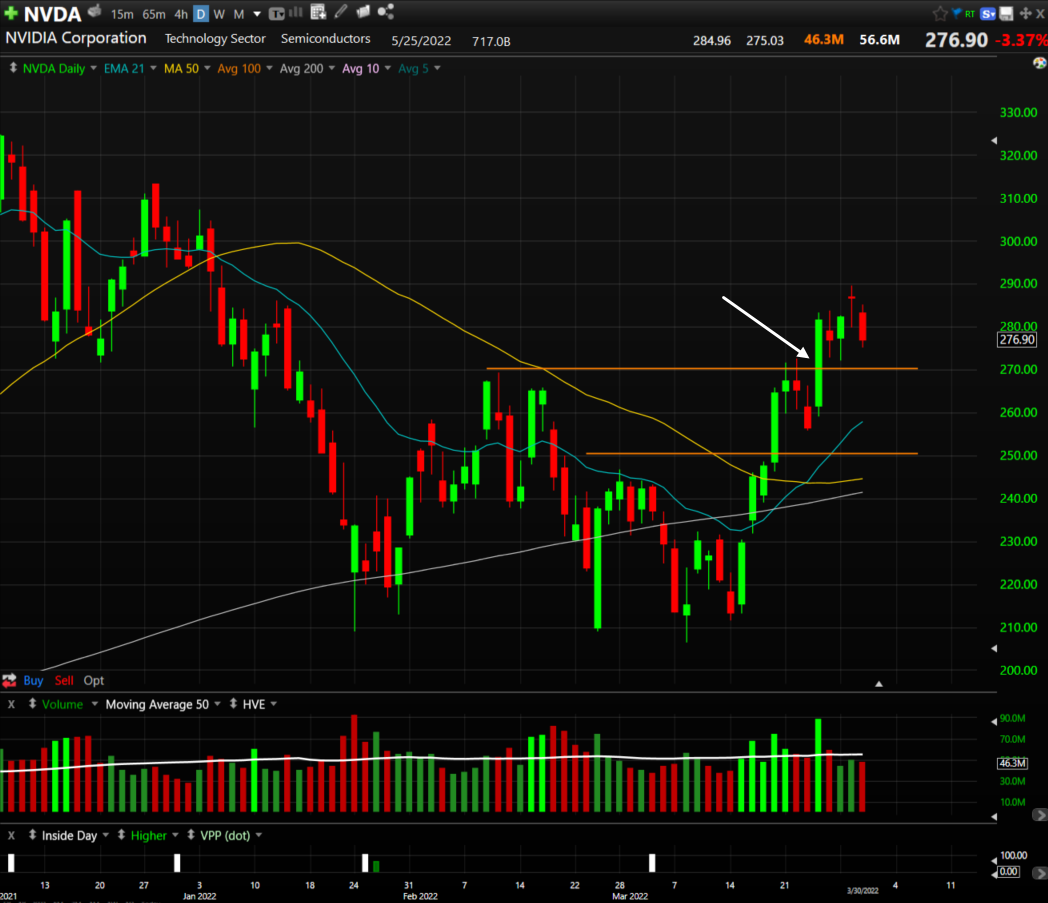
Task: Open the Inside Day indicator dropdown
Action: [x=106, y=835]
